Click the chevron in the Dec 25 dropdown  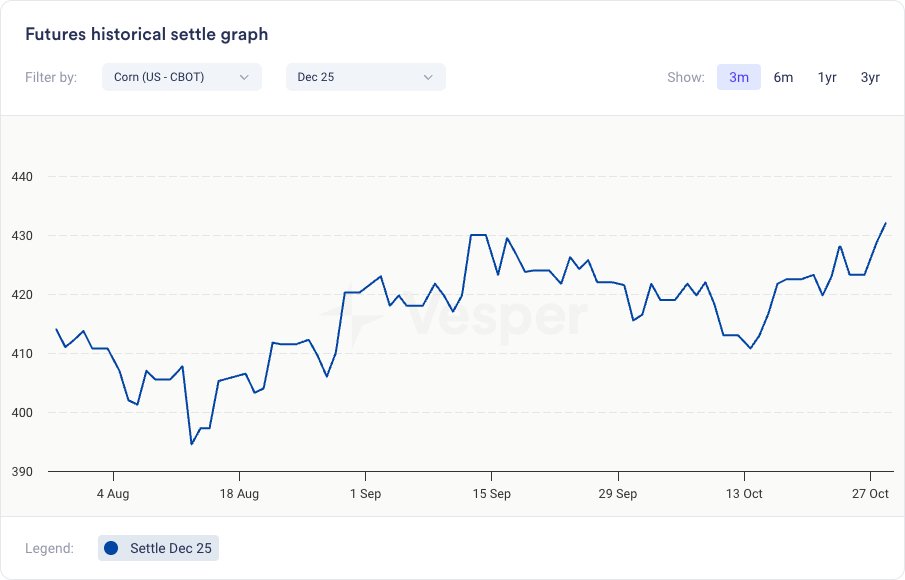coord(428,77)
